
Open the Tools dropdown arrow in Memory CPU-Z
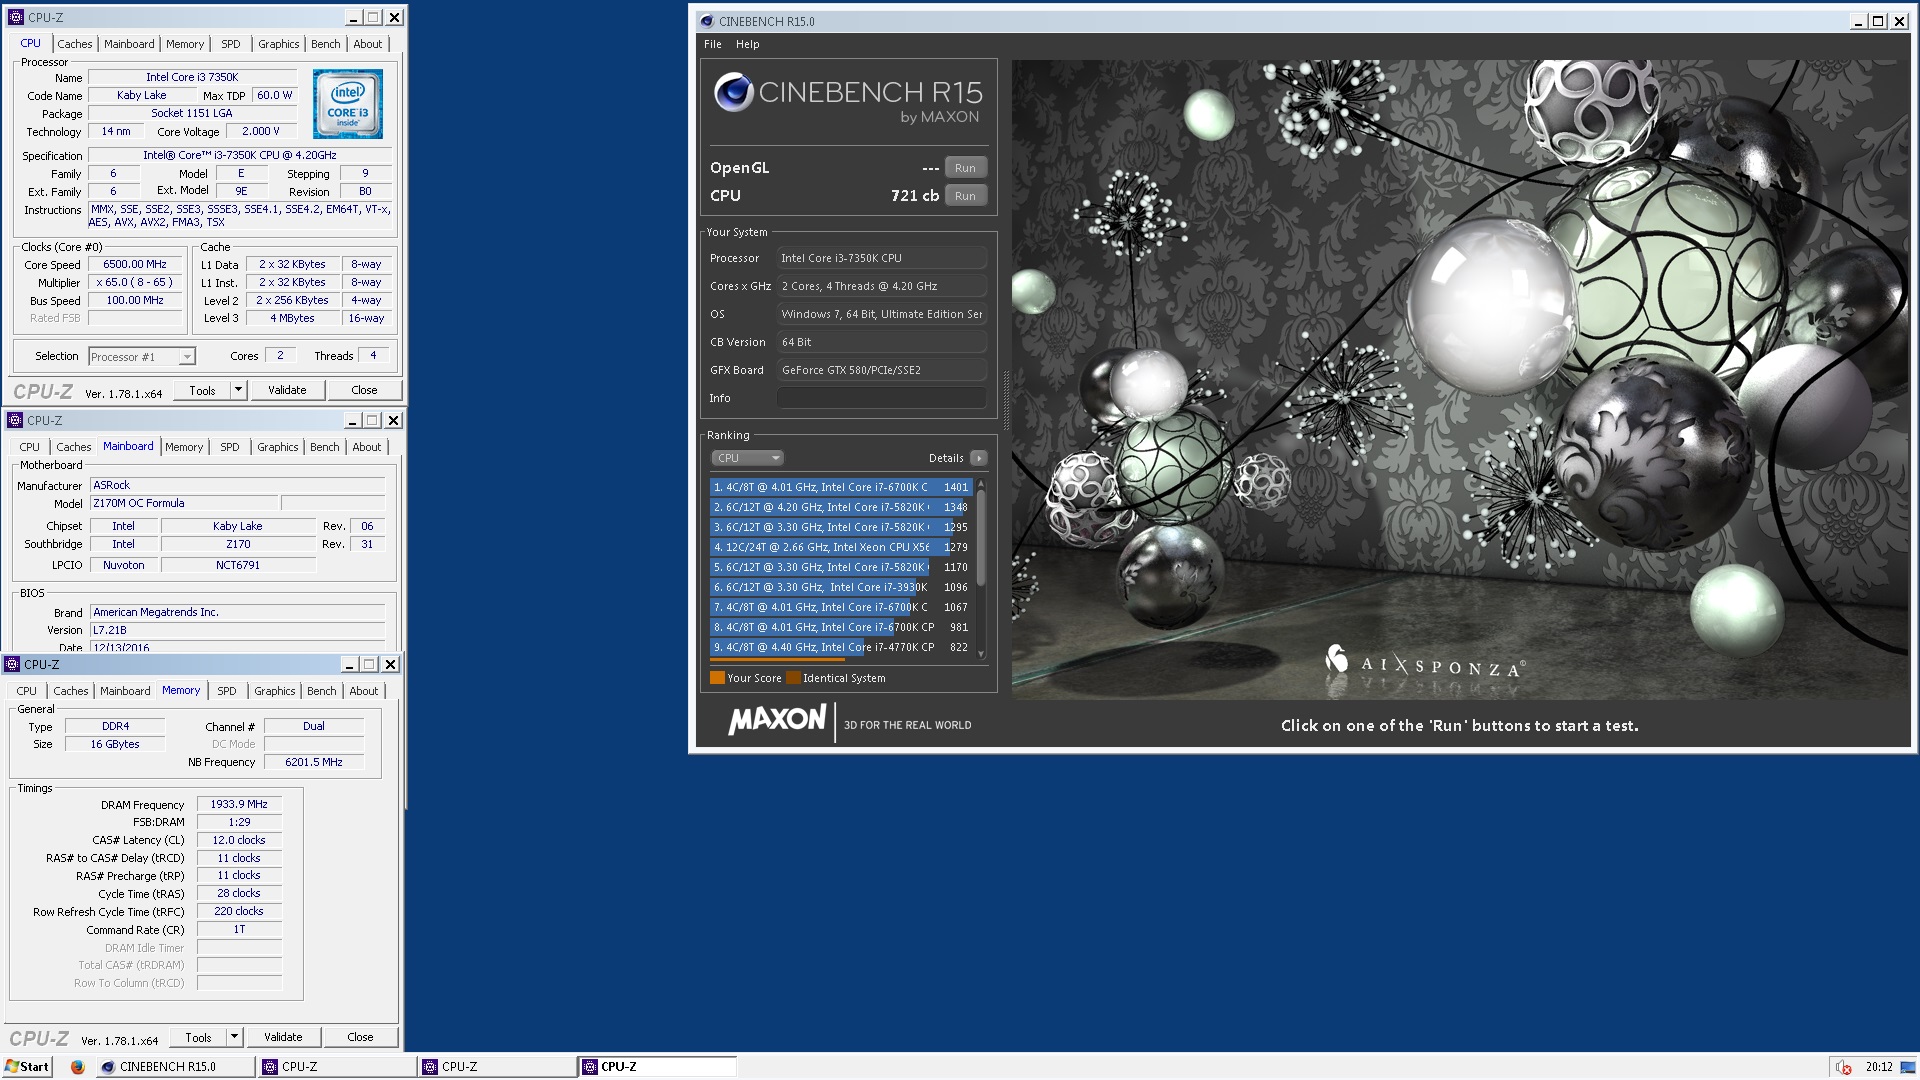(234, 1037)
